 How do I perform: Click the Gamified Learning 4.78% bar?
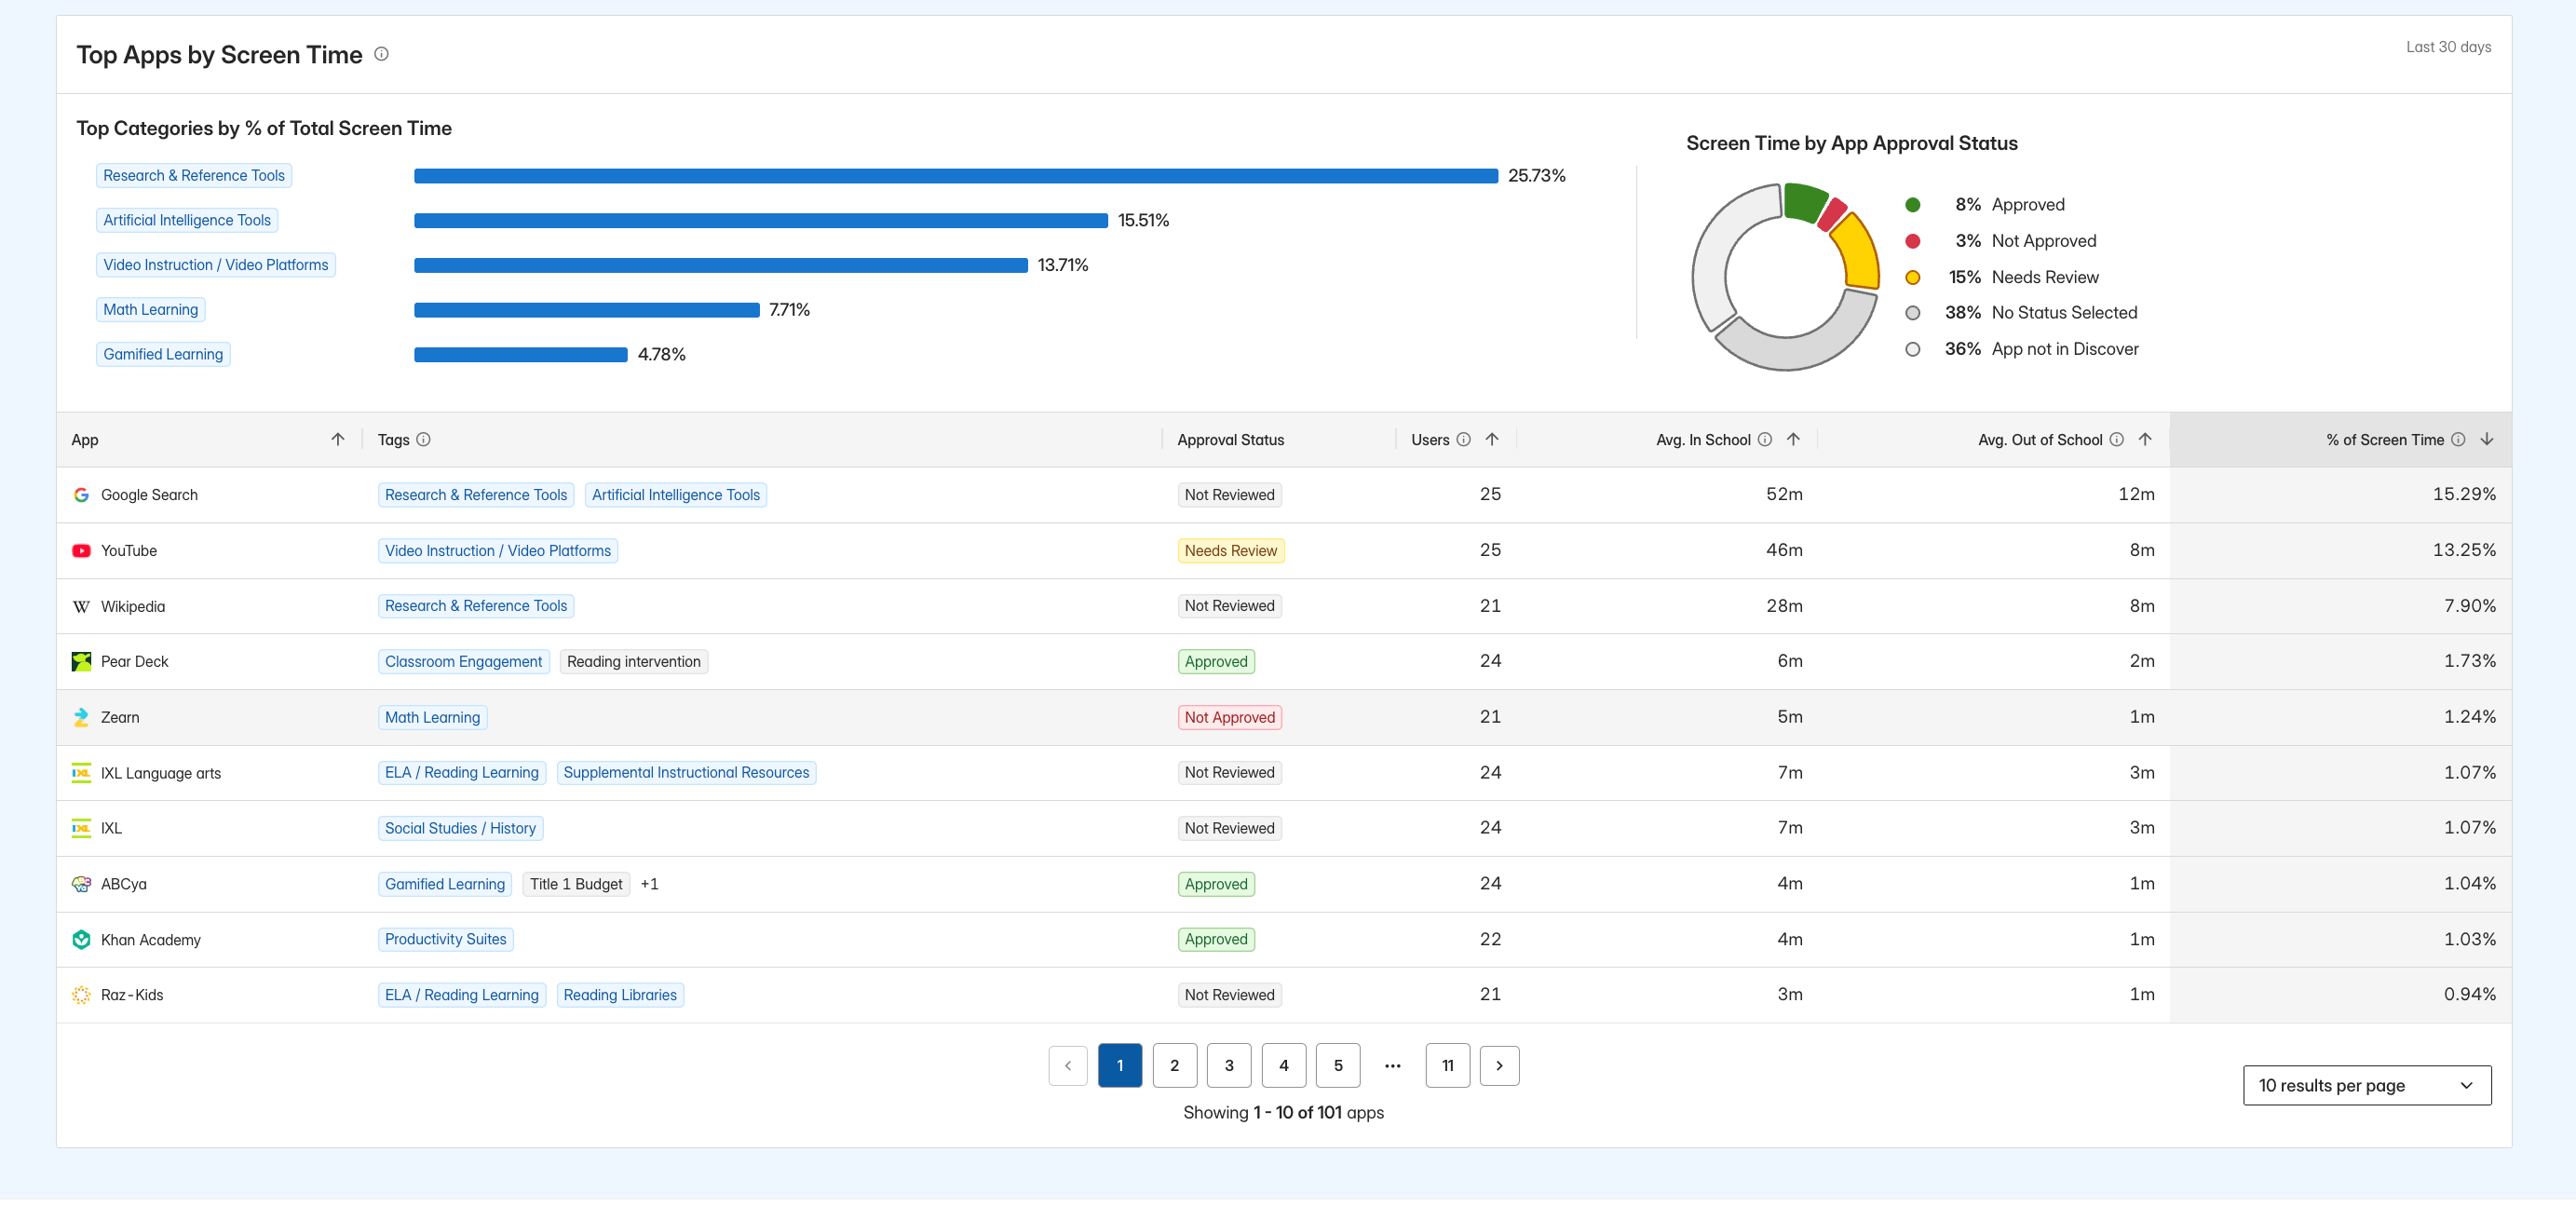pos(521,355)
